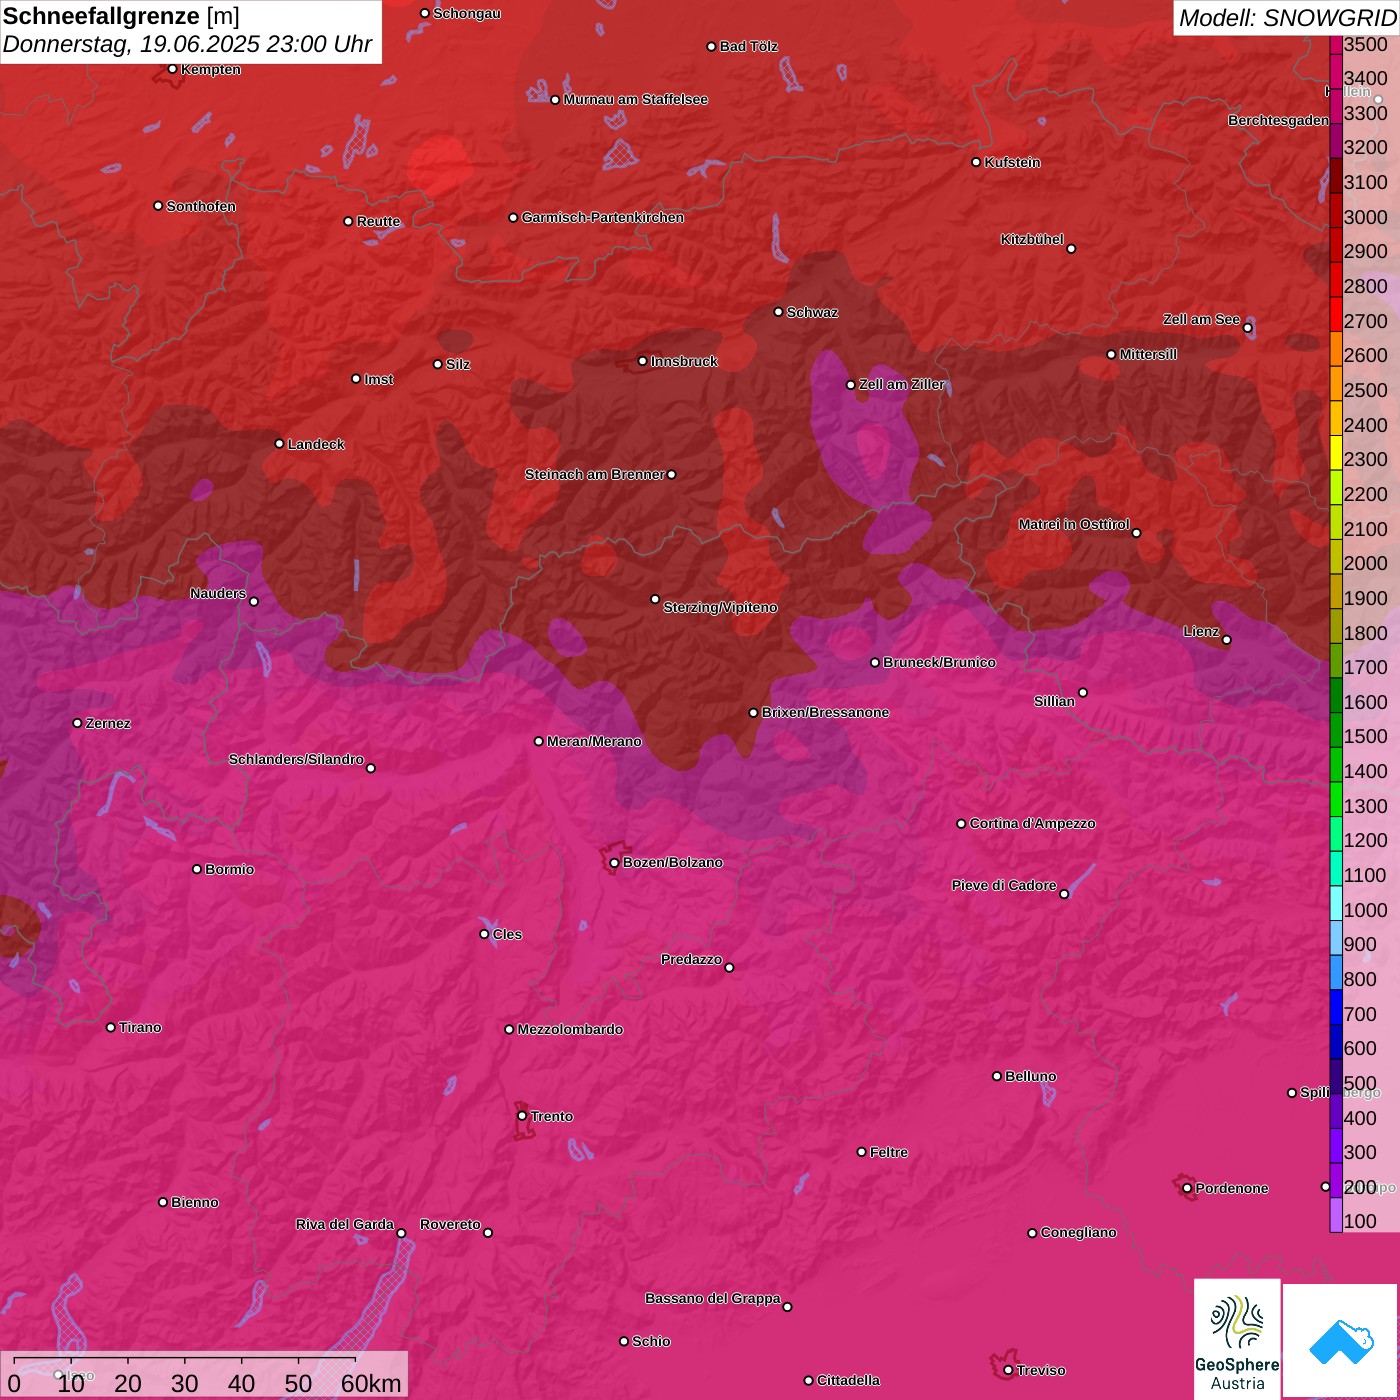Click the Meran/Merano label
Image resolution: width=1400 pixels, height=1400 pixels.
[594, 741]
